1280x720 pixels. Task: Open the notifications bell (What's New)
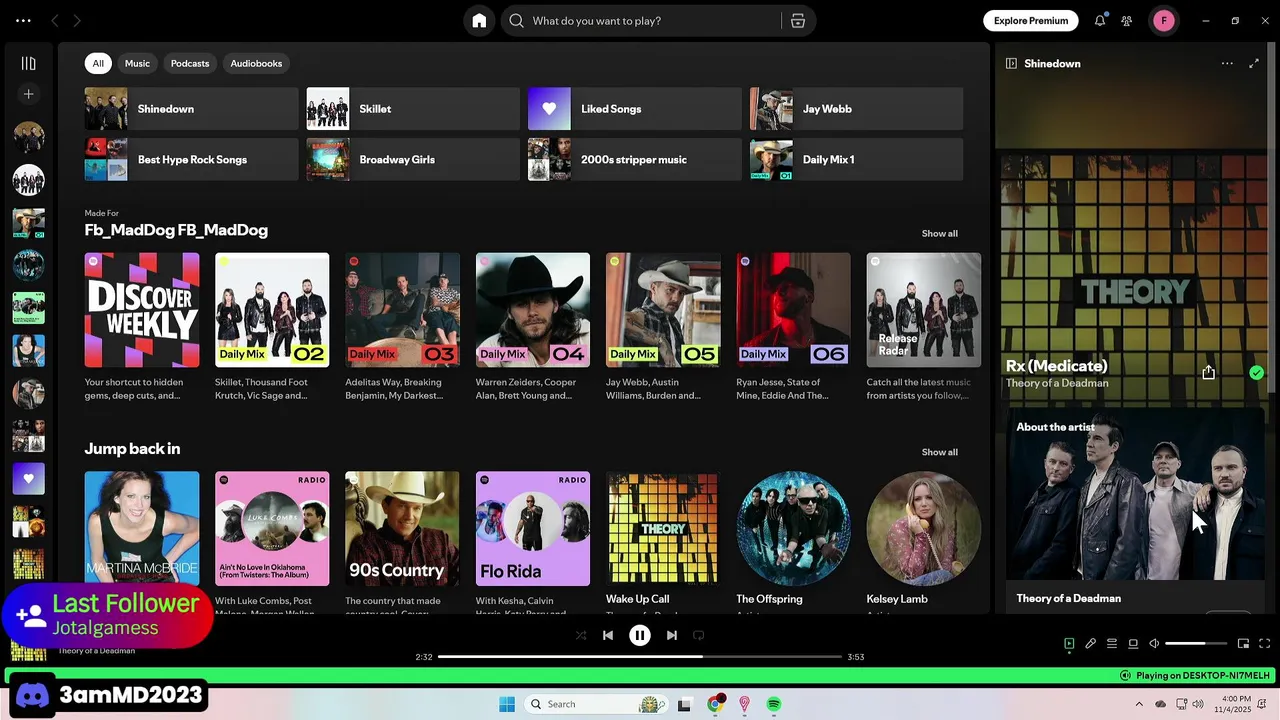[x=1100, y=20]
